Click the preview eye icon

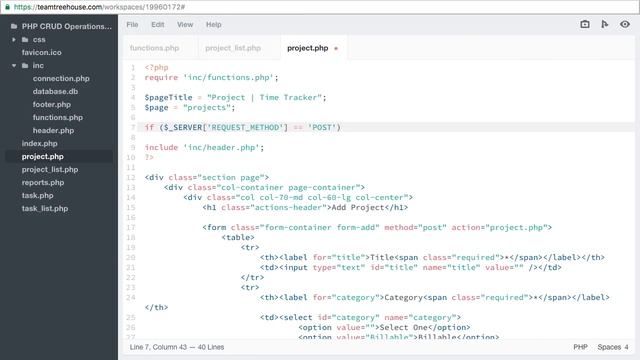click(624, 24)
